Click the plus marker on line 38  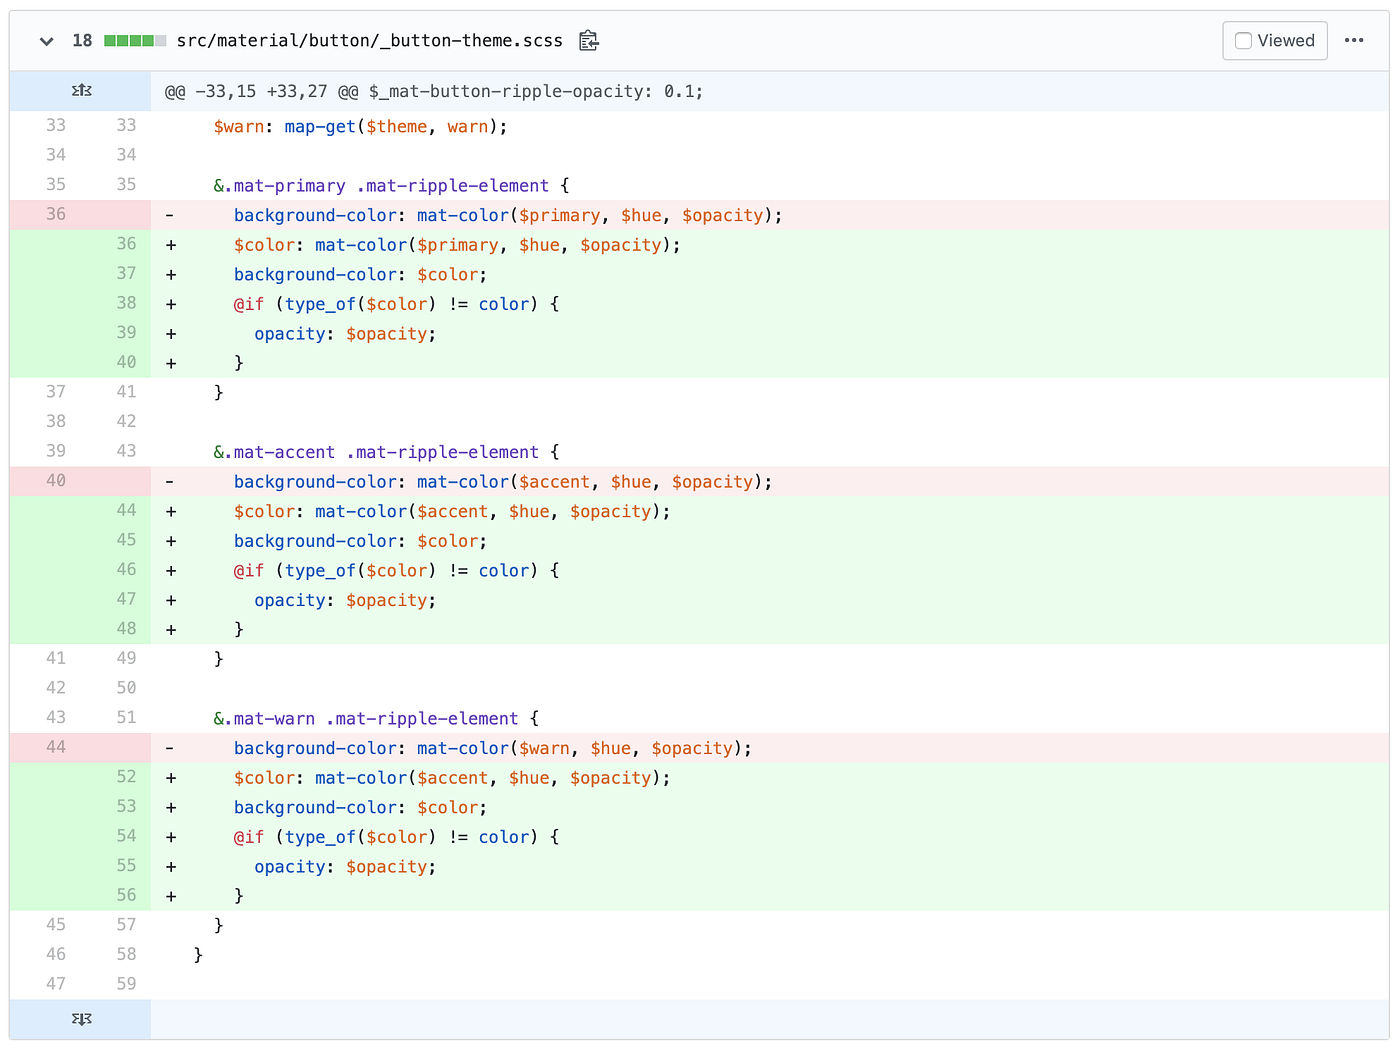pyautogui.click(x=171, y=304)
